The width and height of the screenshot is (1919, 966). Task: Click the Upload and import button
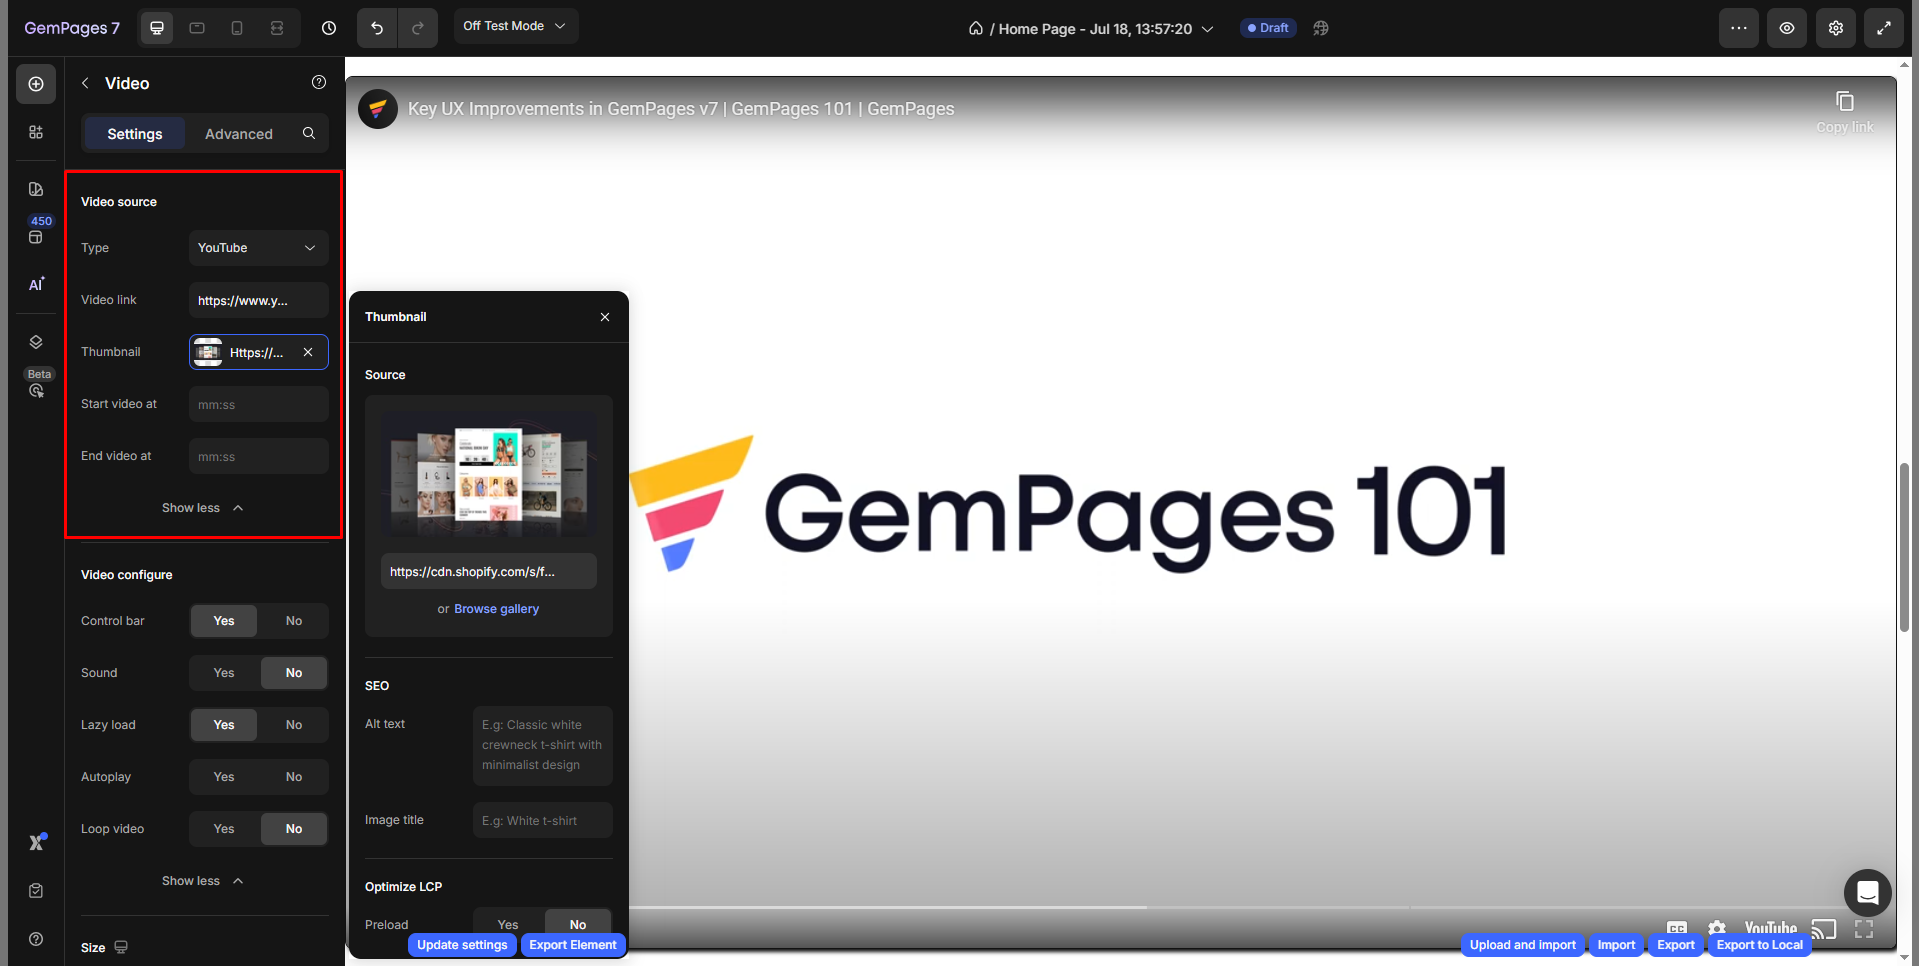click(1523, 945)
